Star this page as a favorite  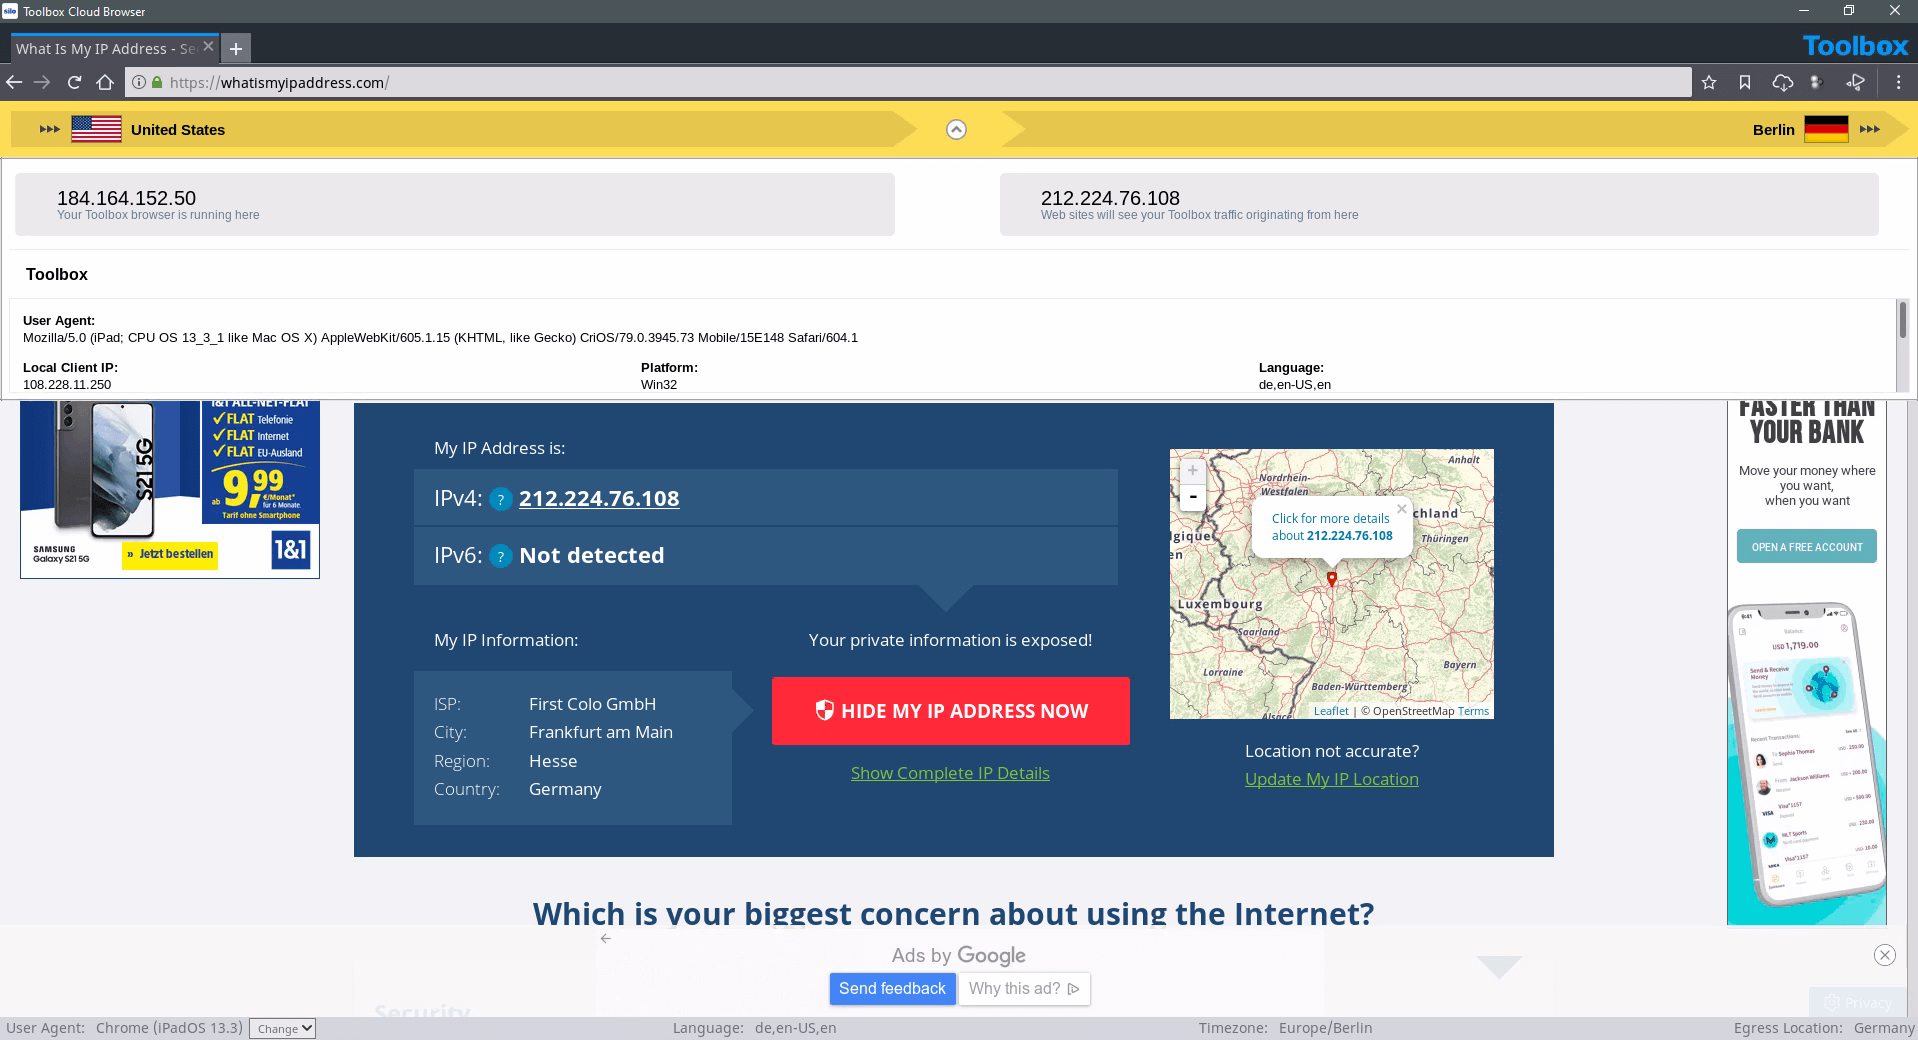(x=1709, y=82)
